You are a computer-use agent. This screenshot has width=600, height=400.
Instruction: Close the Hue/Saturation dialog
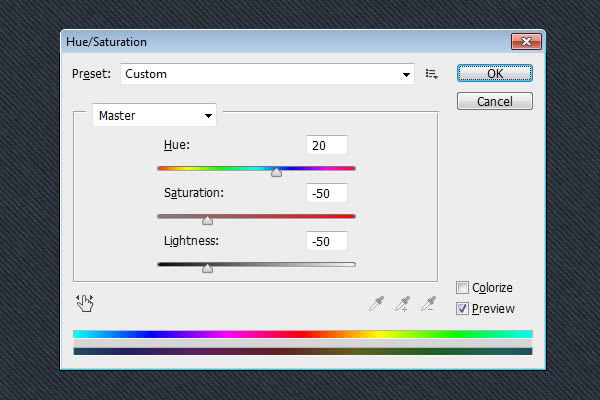[x=526, y=41]
